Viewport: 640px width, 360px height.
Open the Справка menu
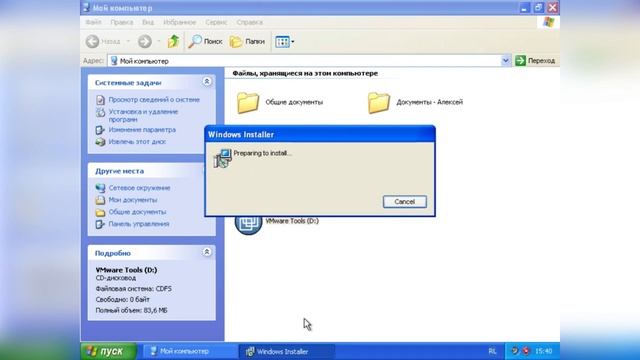[x=249, y=22]
